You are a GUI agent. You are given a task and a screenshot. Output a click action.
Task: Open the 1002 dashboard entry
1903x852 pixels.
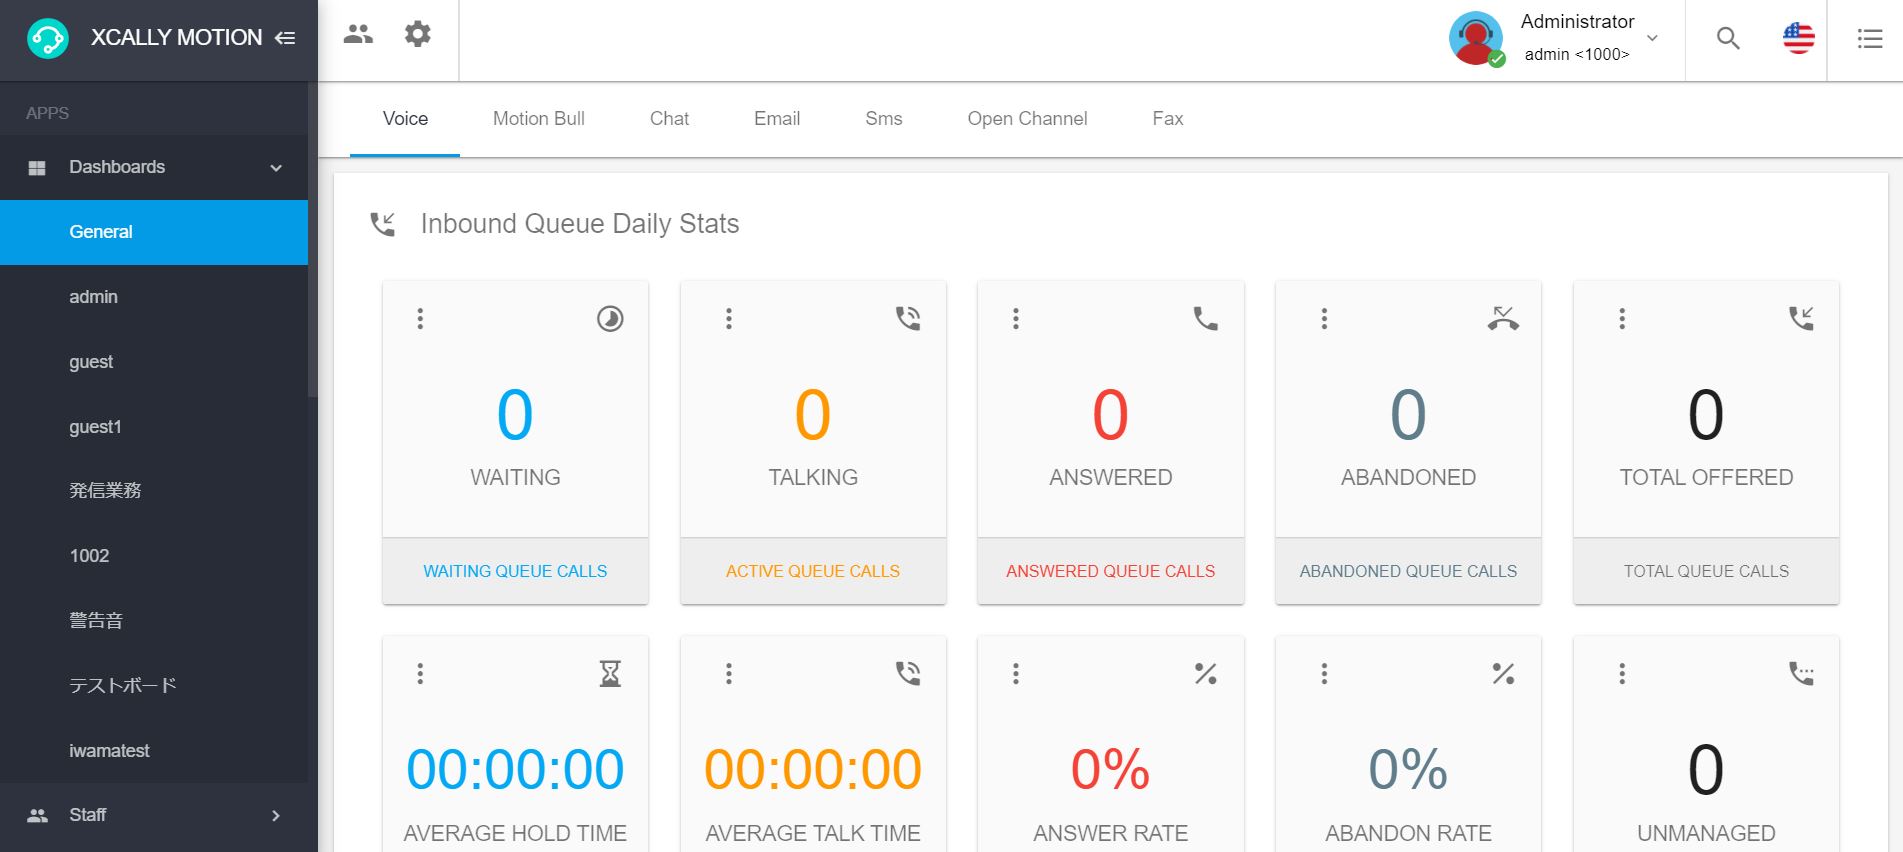coord(154,556)
